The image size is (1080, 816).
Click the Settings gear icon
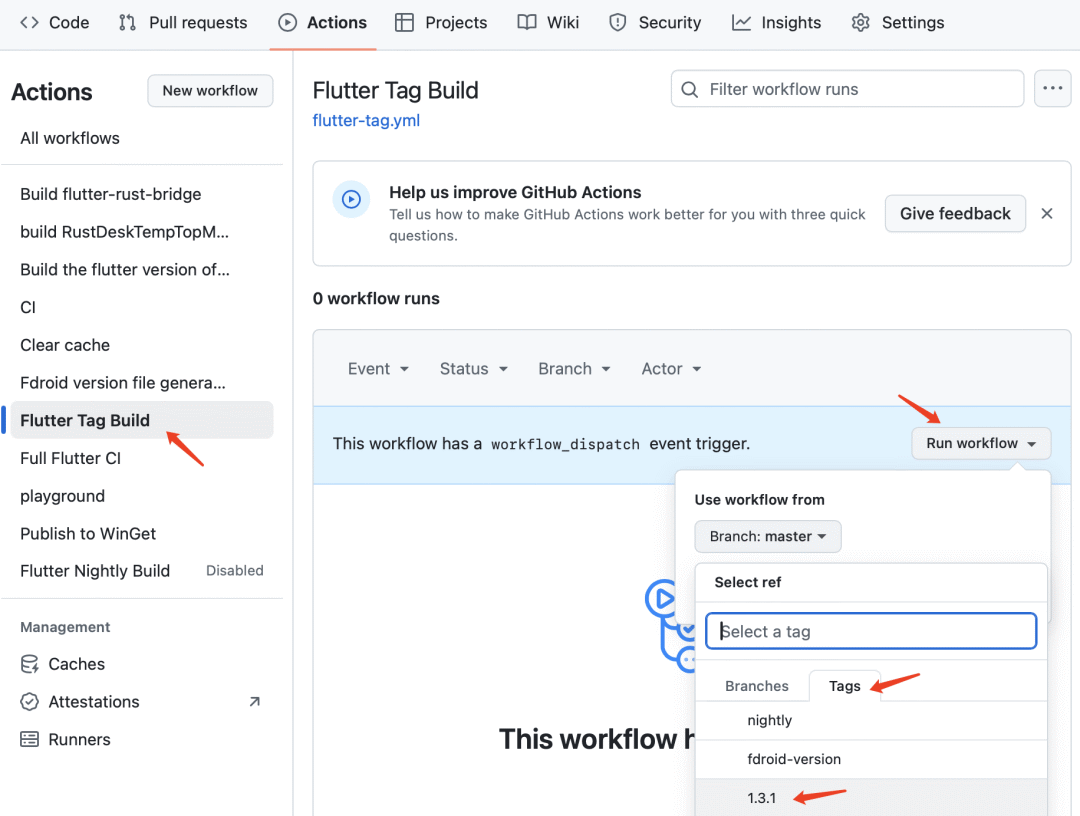pos(860,23)
